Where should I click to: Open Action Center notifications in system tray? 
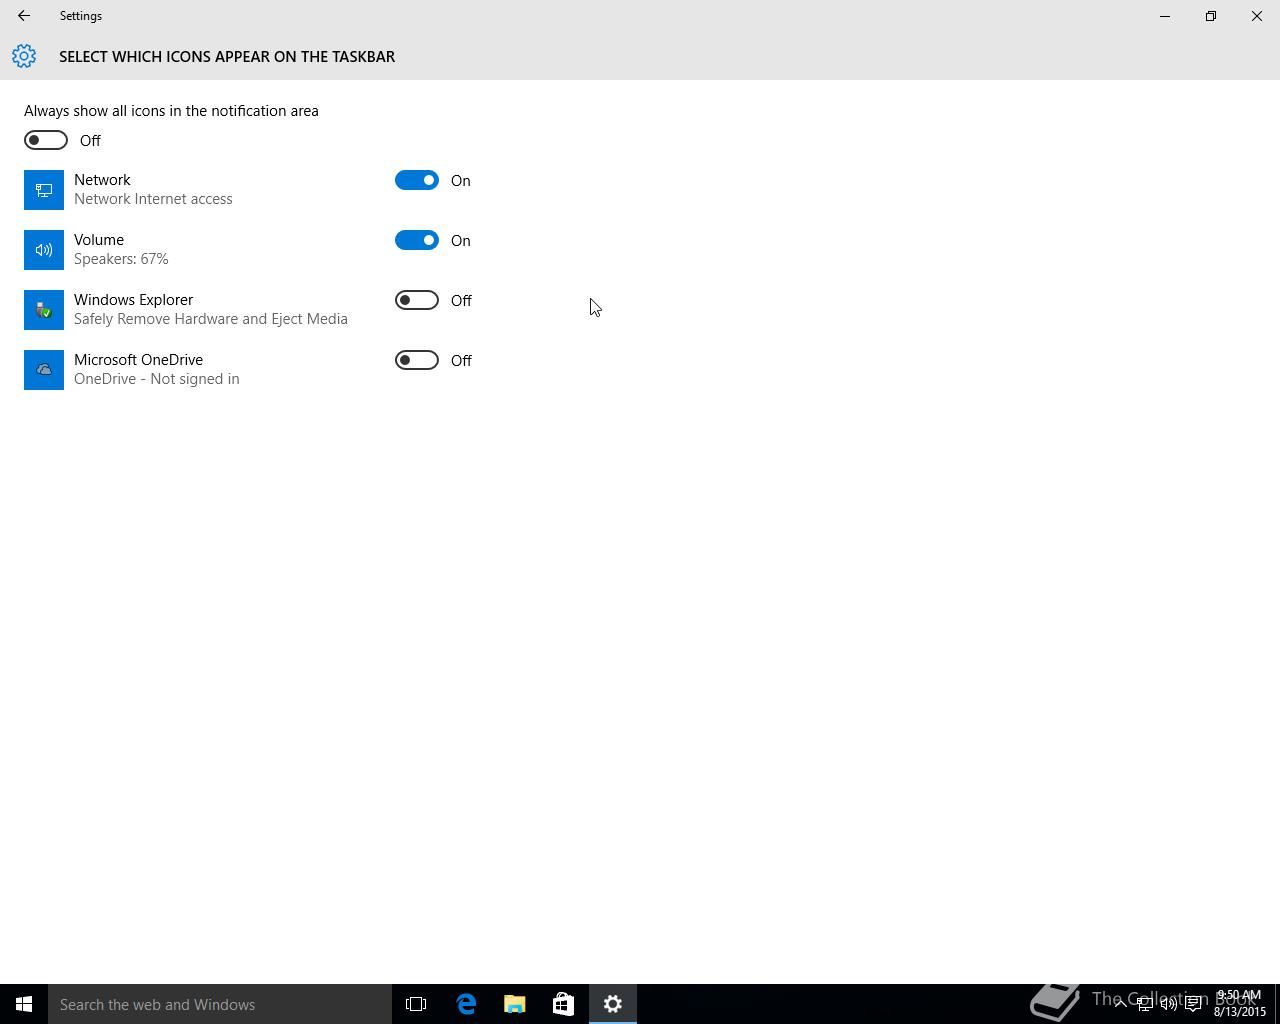point(1193,1004)
